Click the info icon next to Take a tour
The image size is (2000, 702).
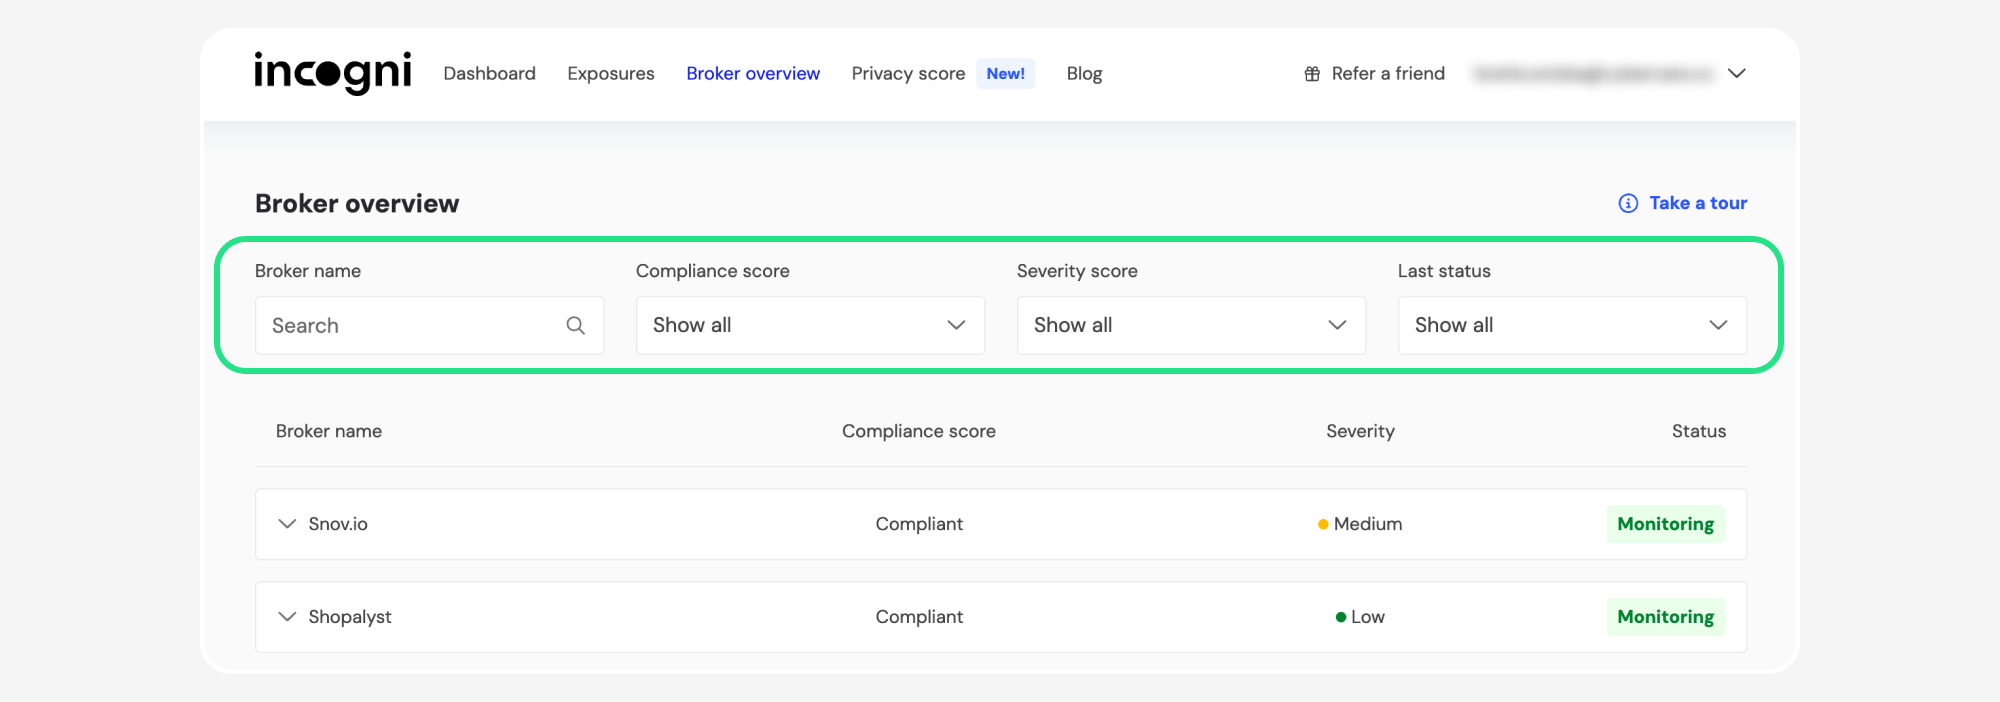(x=1628, y=203)
